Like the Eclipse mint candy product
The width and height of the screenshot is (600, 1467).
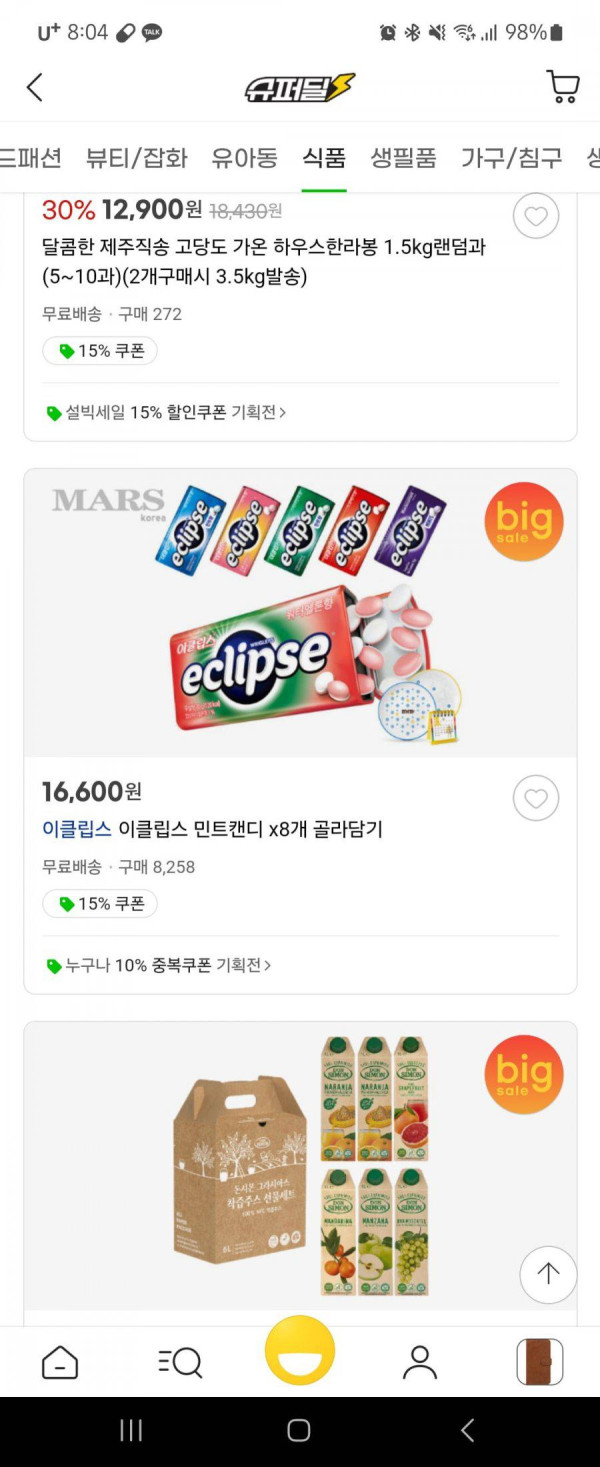coord(536,798)
